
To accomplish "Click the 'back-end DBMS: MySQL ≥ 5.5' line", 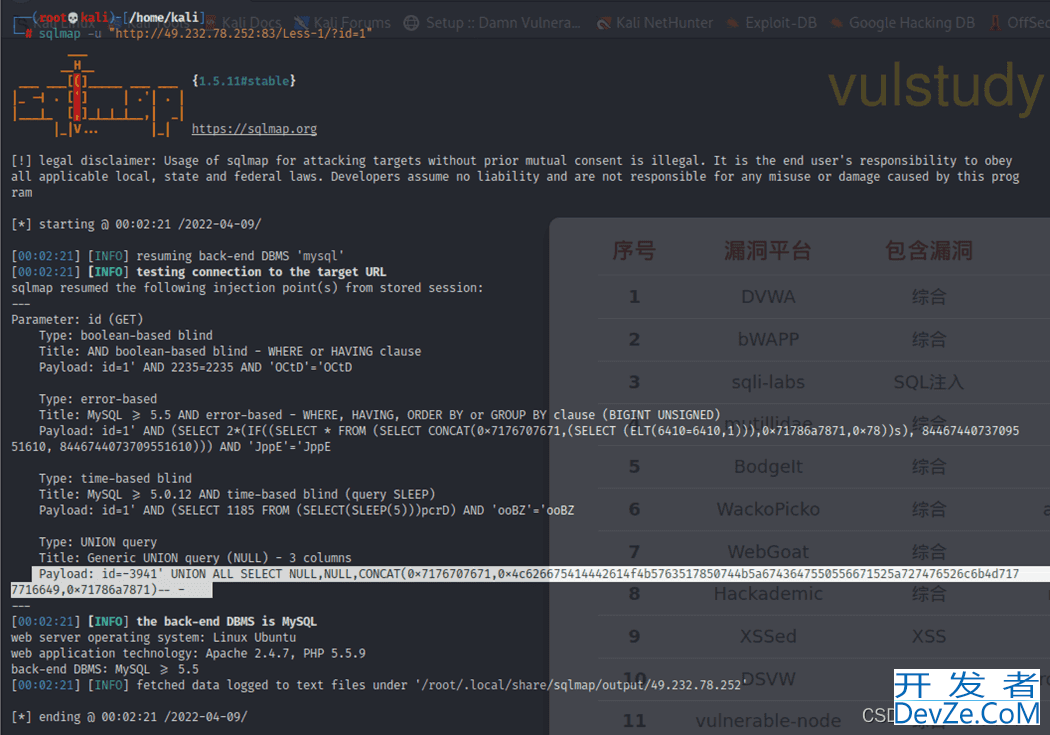I will tap(104, 669).
